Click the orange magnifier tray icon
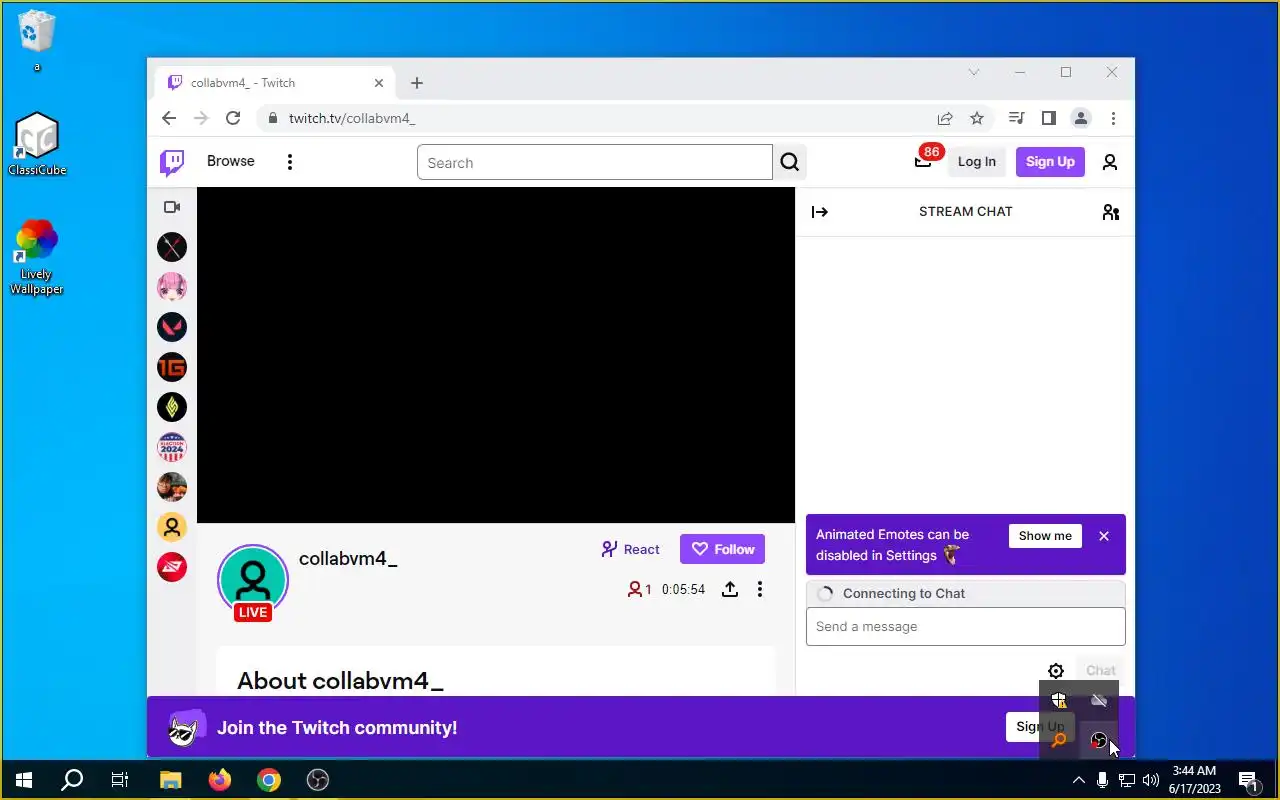Viewport: 1280px width, 800px height. [1058, 740]
